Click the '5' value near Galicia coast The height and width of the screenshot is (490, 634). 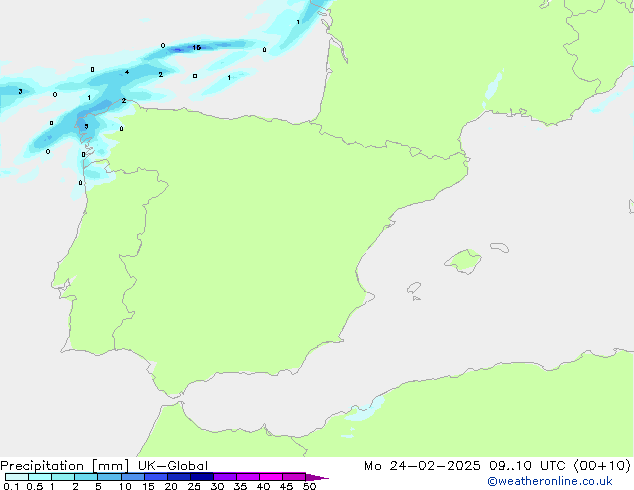coord(86,127)
